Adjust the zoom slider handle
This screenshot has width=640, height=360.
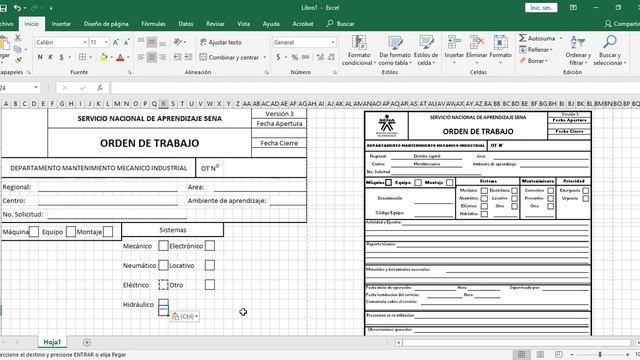pyautogui.click(x=600, y=354)
